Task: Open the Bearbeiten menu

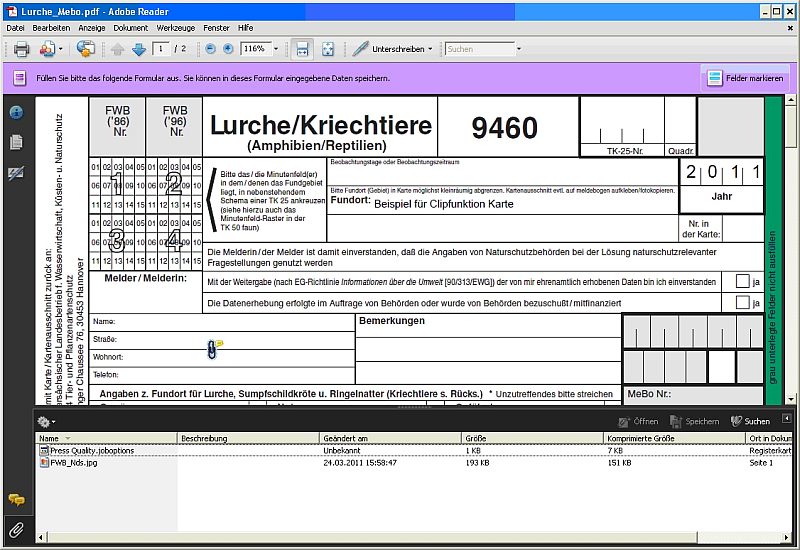Action: coord(51,28)
